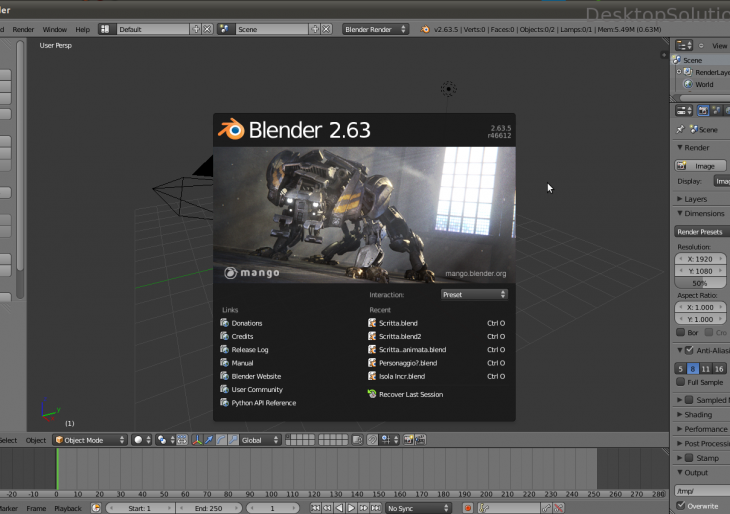Open the Window menu

(x=55, y=30)
